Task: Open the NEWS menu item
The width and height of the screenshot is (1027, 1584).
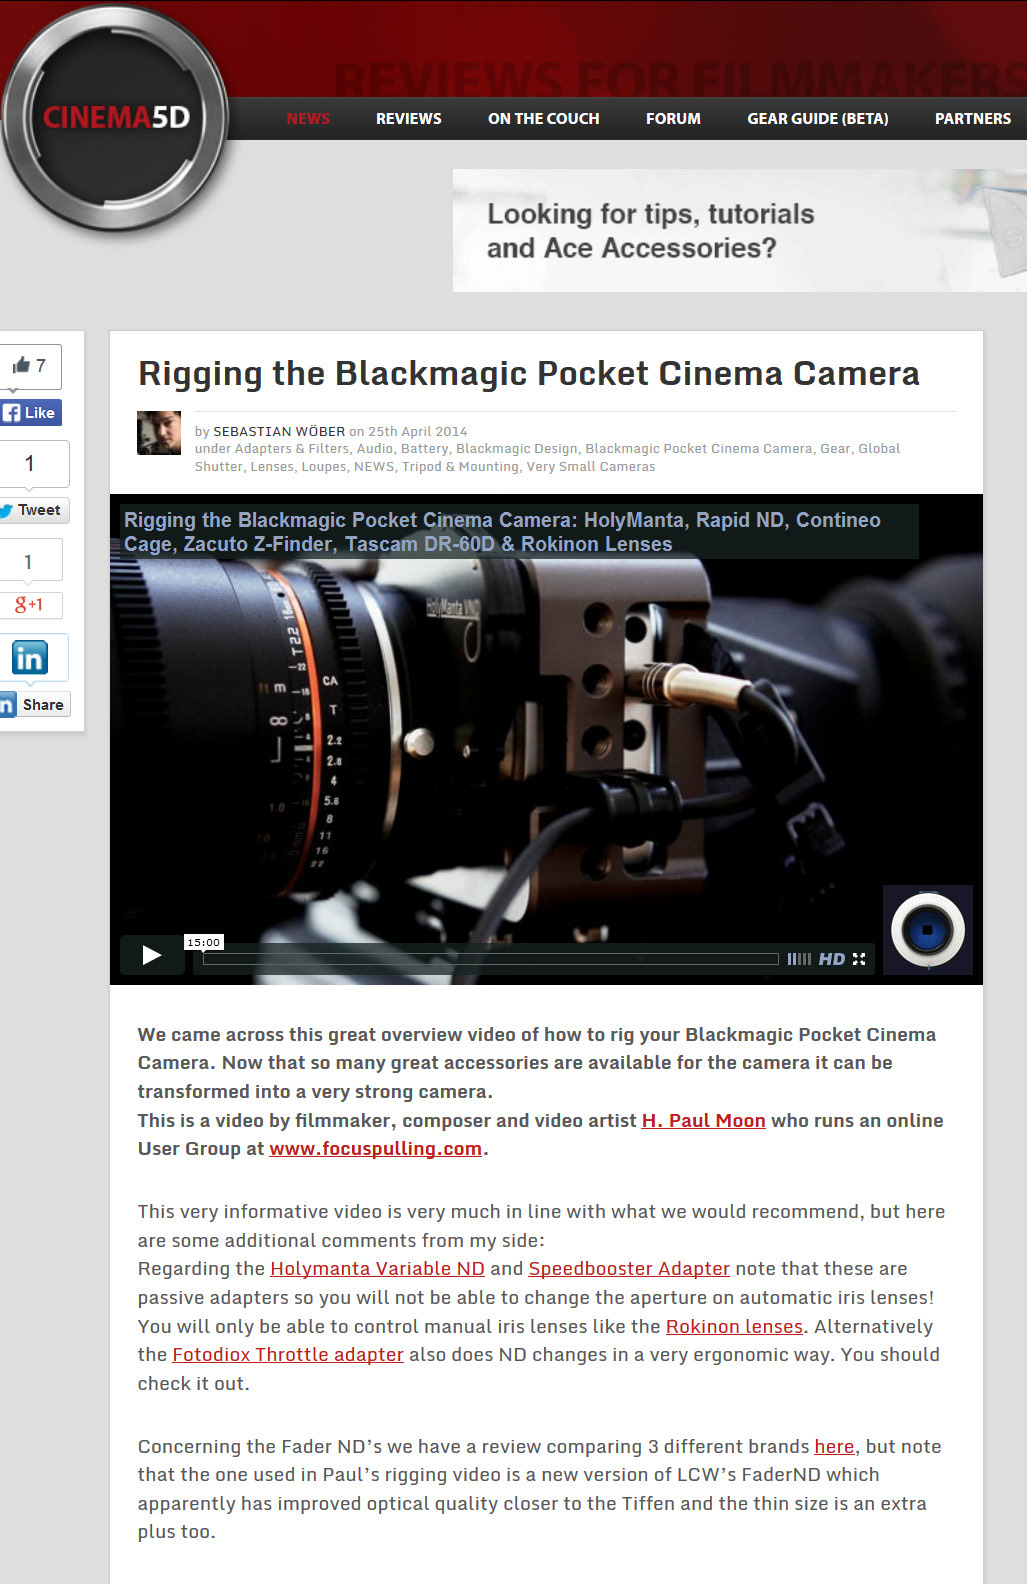Action: click(x=308, y=118)
